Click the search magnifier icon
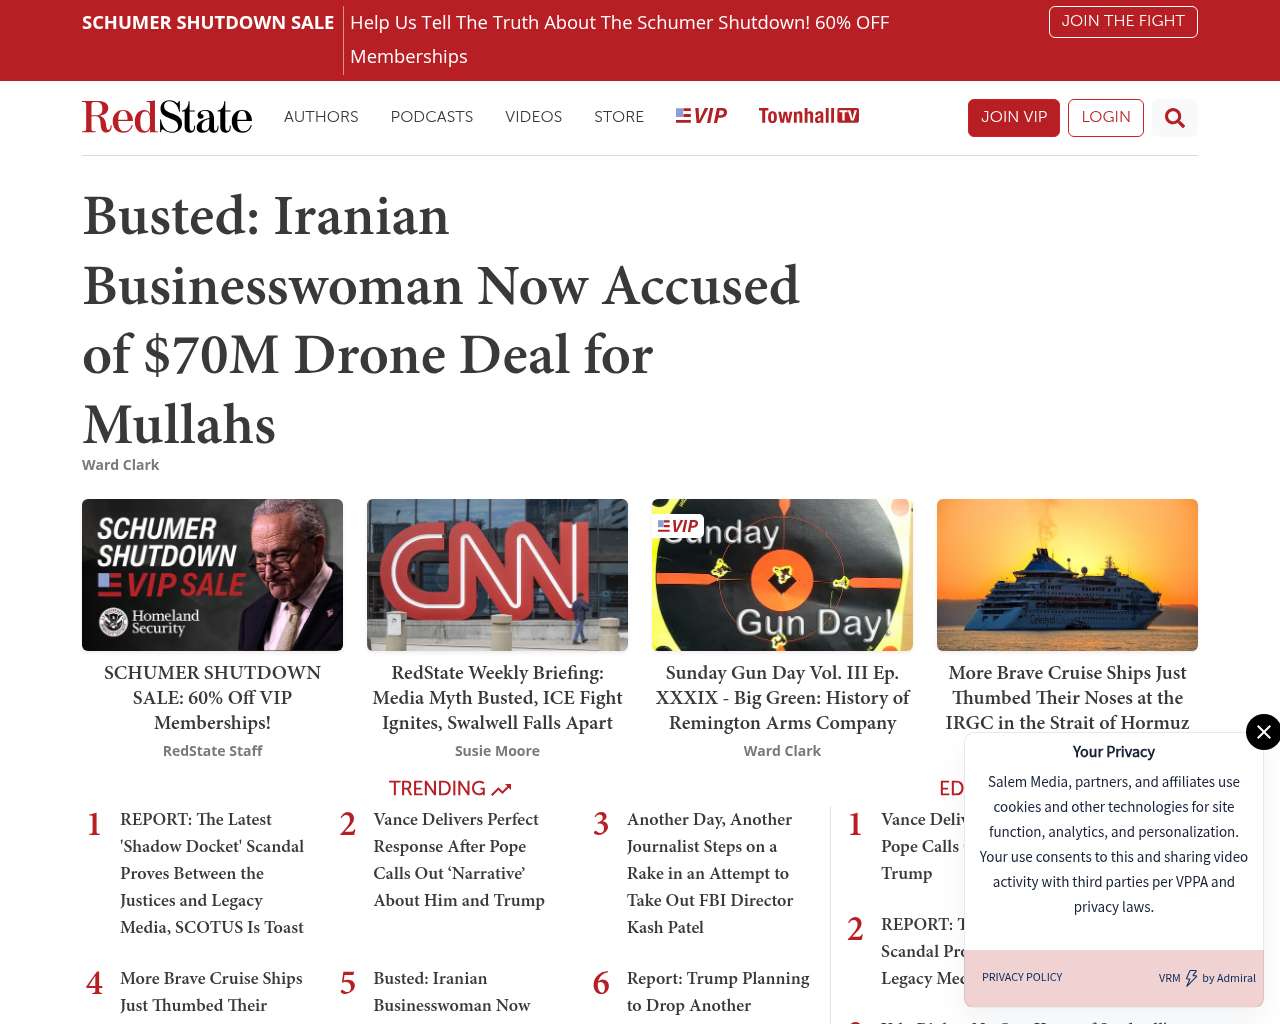Image resolution: width=1280 pixels, height=1024 pixels. pyautogui.click(x=1174, y=118)
